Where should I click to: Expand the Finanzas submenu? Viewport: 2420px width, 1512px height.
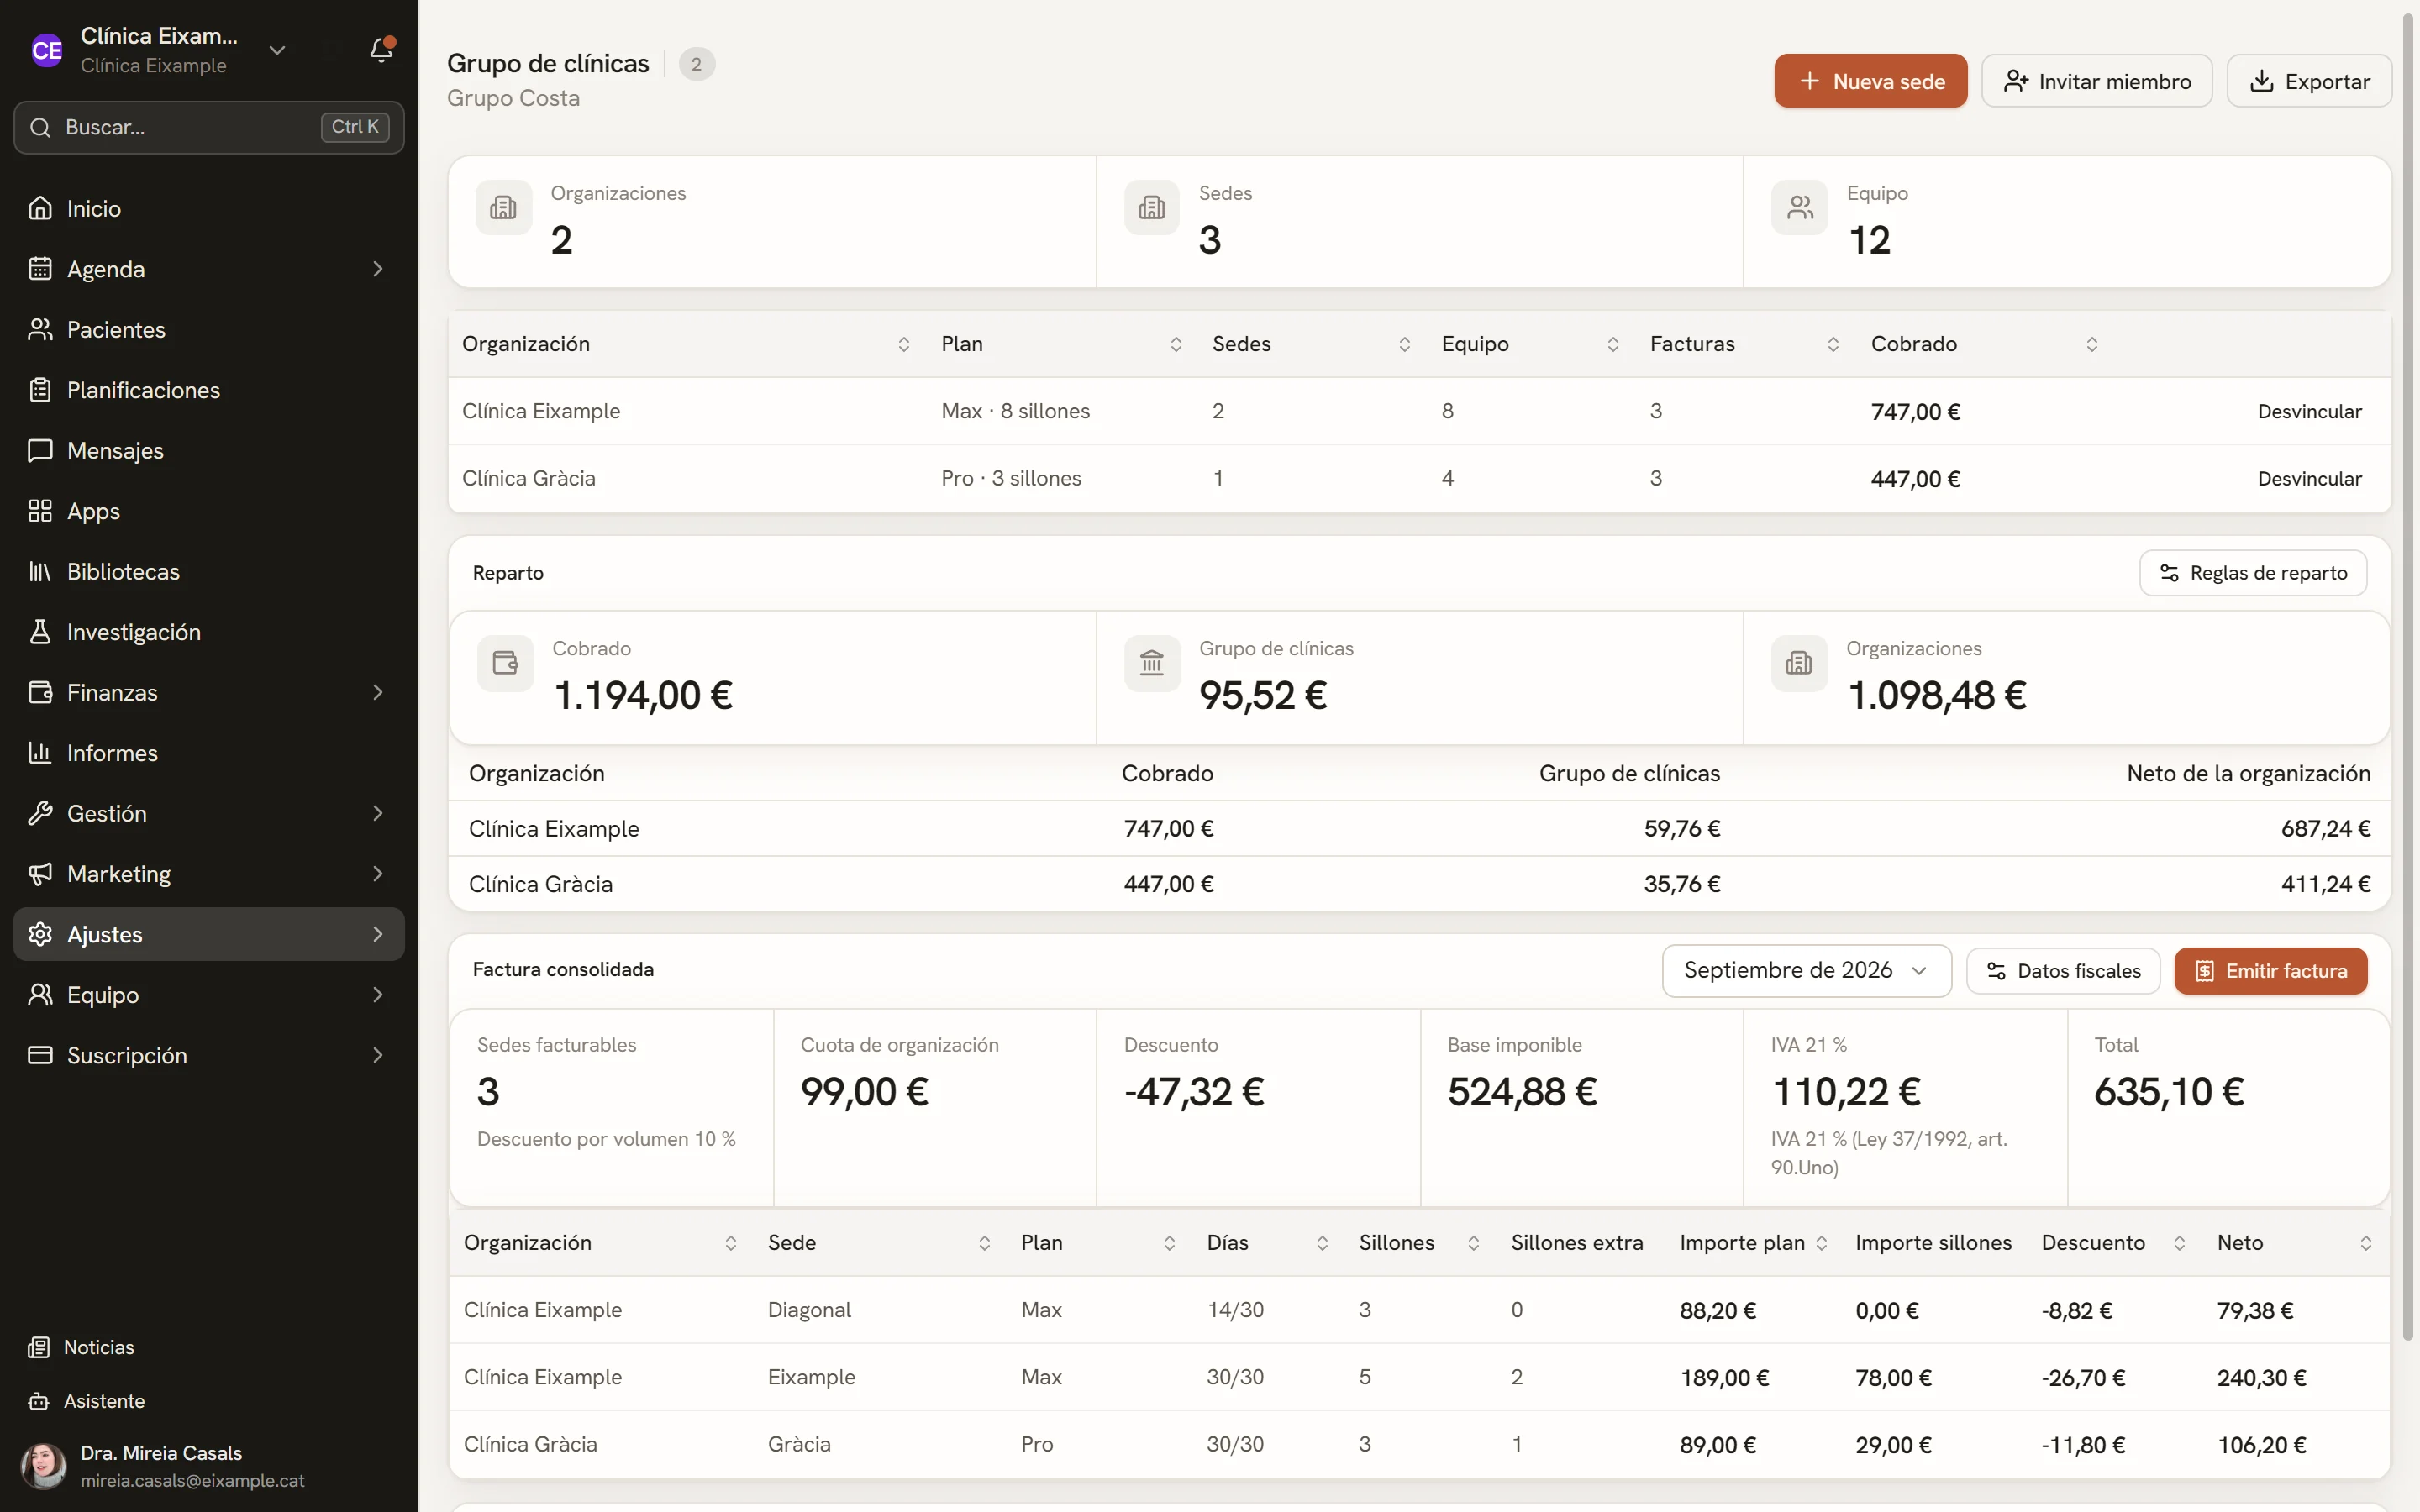coord(378,692)
